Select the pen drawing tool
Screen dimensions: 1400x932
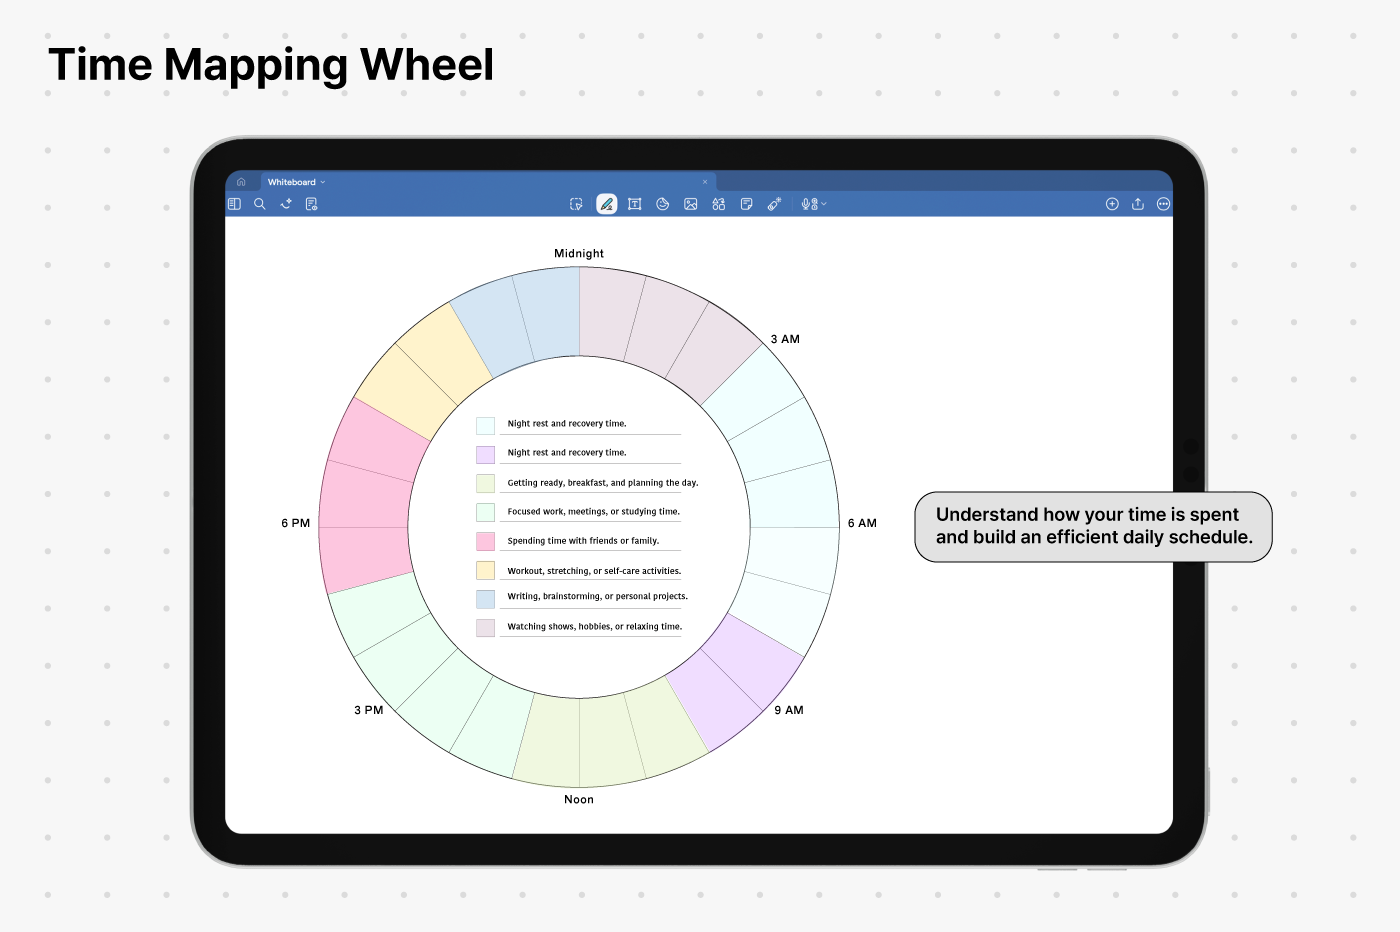click(x=606, y=204)
